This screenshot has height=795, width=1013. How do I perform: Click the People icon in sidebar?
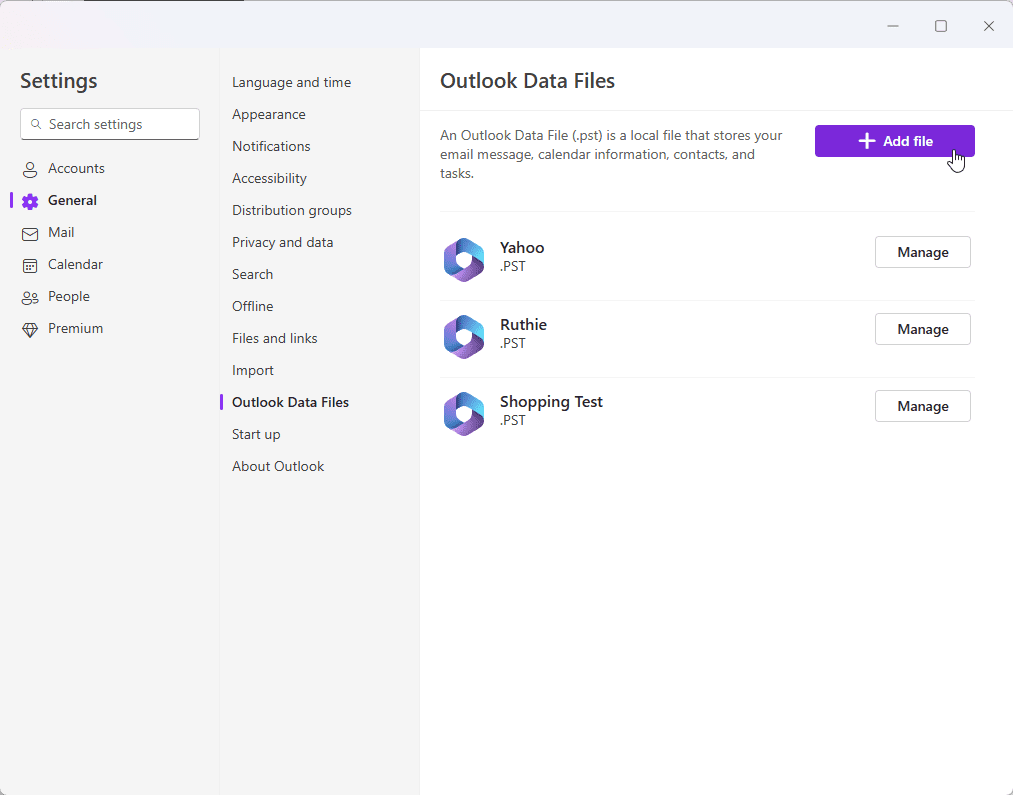click(30, 298)
